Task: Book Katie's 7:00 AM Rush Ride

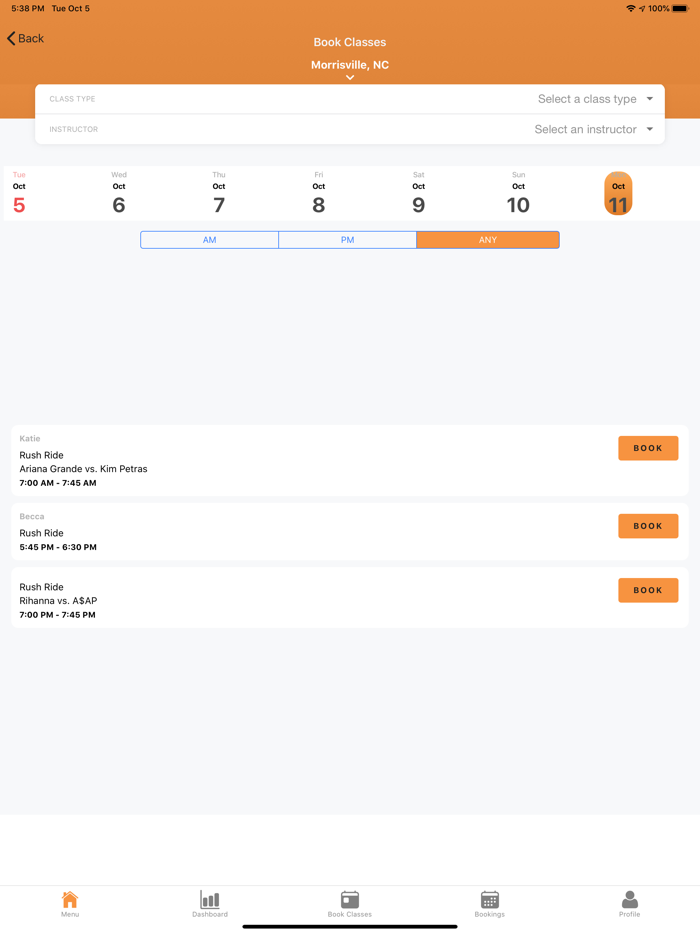Action: pyautogui.click(x=648, y=448)
